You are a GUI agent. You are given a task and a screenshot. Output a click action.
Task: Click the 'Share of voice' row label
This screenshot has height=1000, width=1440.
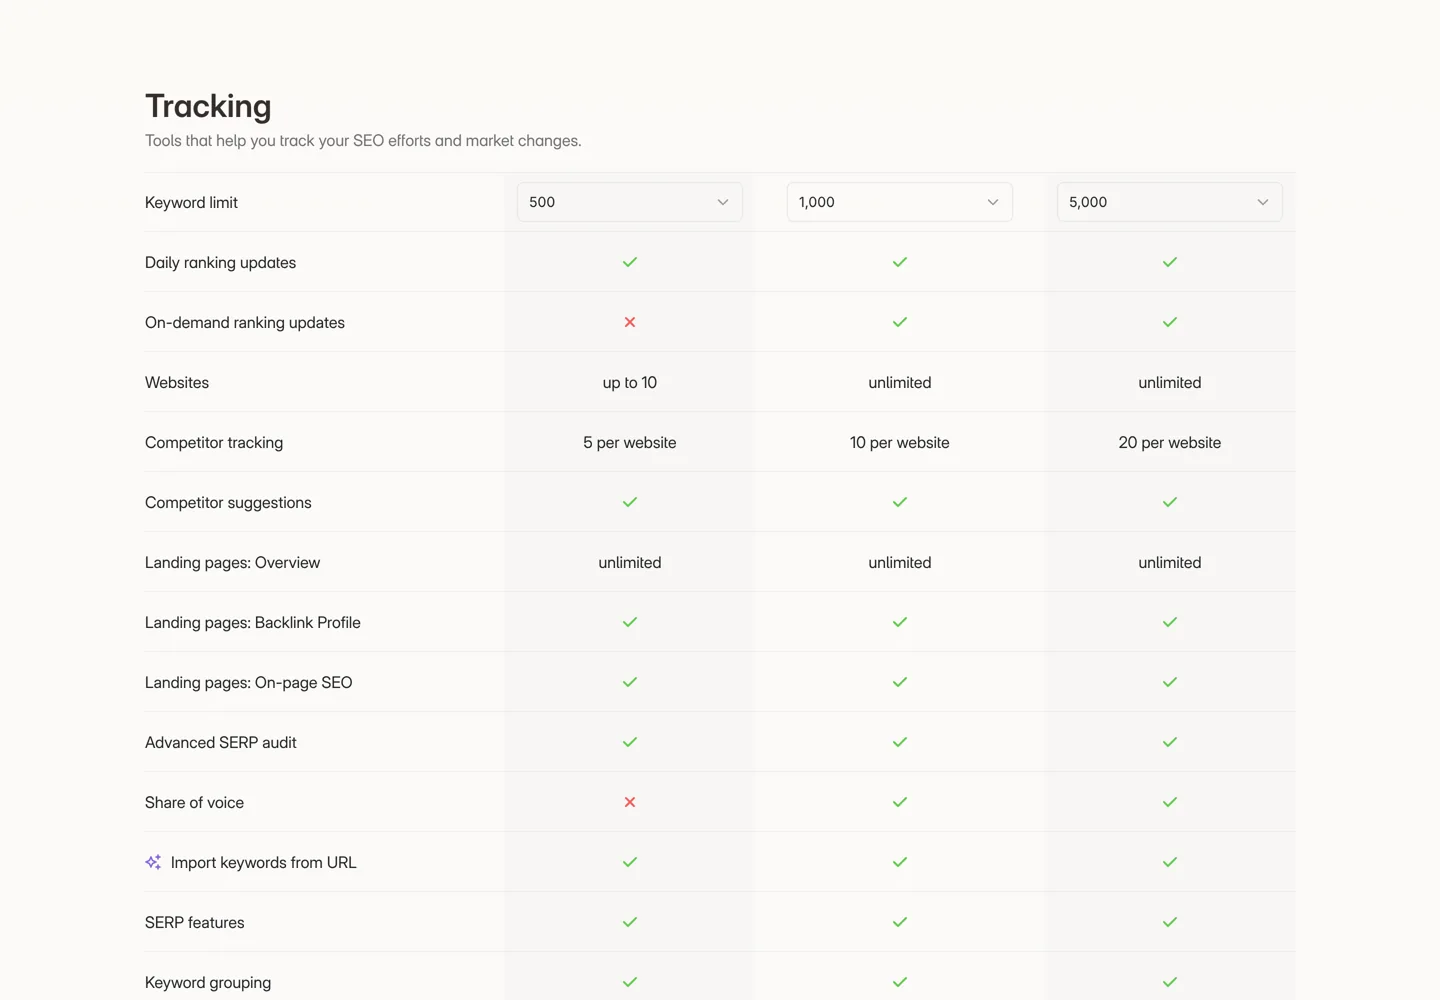tap(194, 802)
